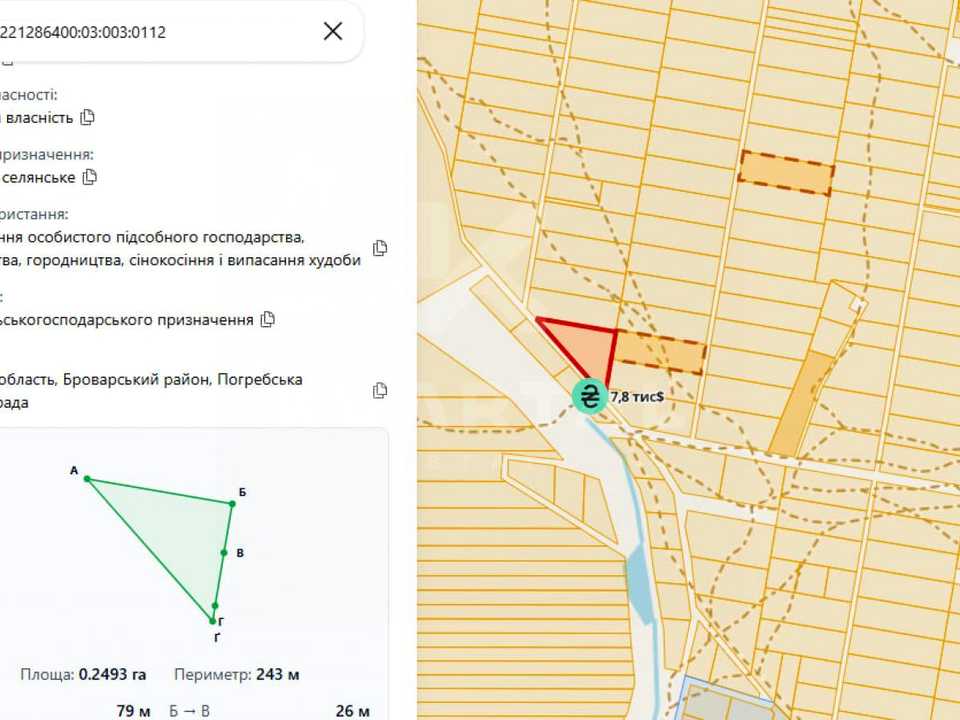Click the '26 м' segment length
The image size is (960, 720).
[x=353, y=711]
